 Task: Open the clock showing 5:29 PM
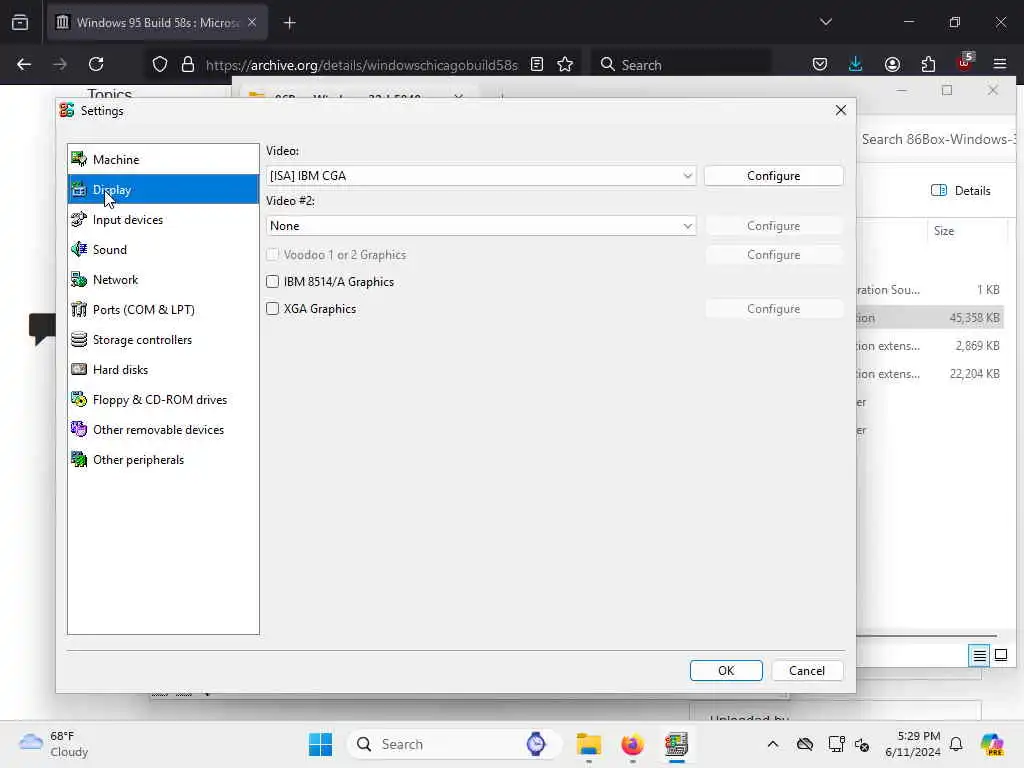912,744
